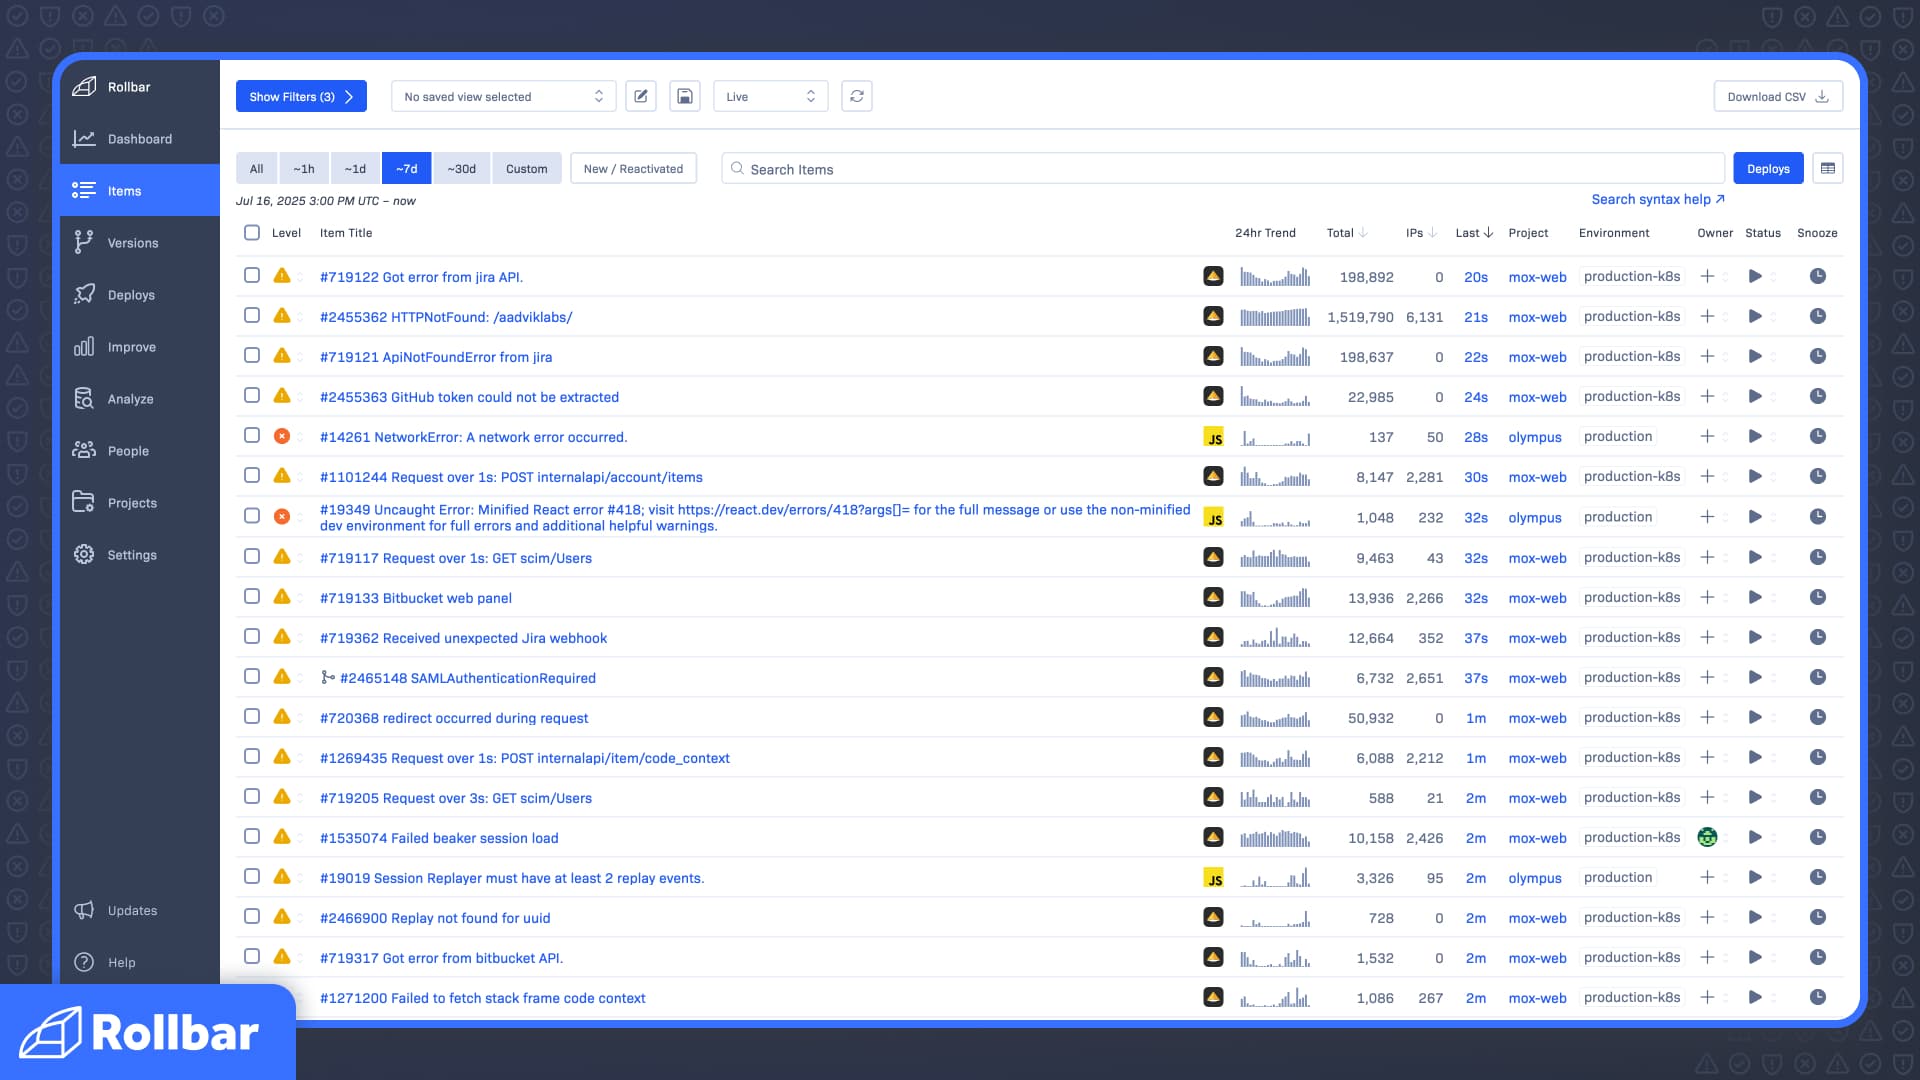Image resolution: width=1920 pixels, height=1080 pixels.
Task: Expand the Show Filters (3) panel
Action: coord(301,96)
